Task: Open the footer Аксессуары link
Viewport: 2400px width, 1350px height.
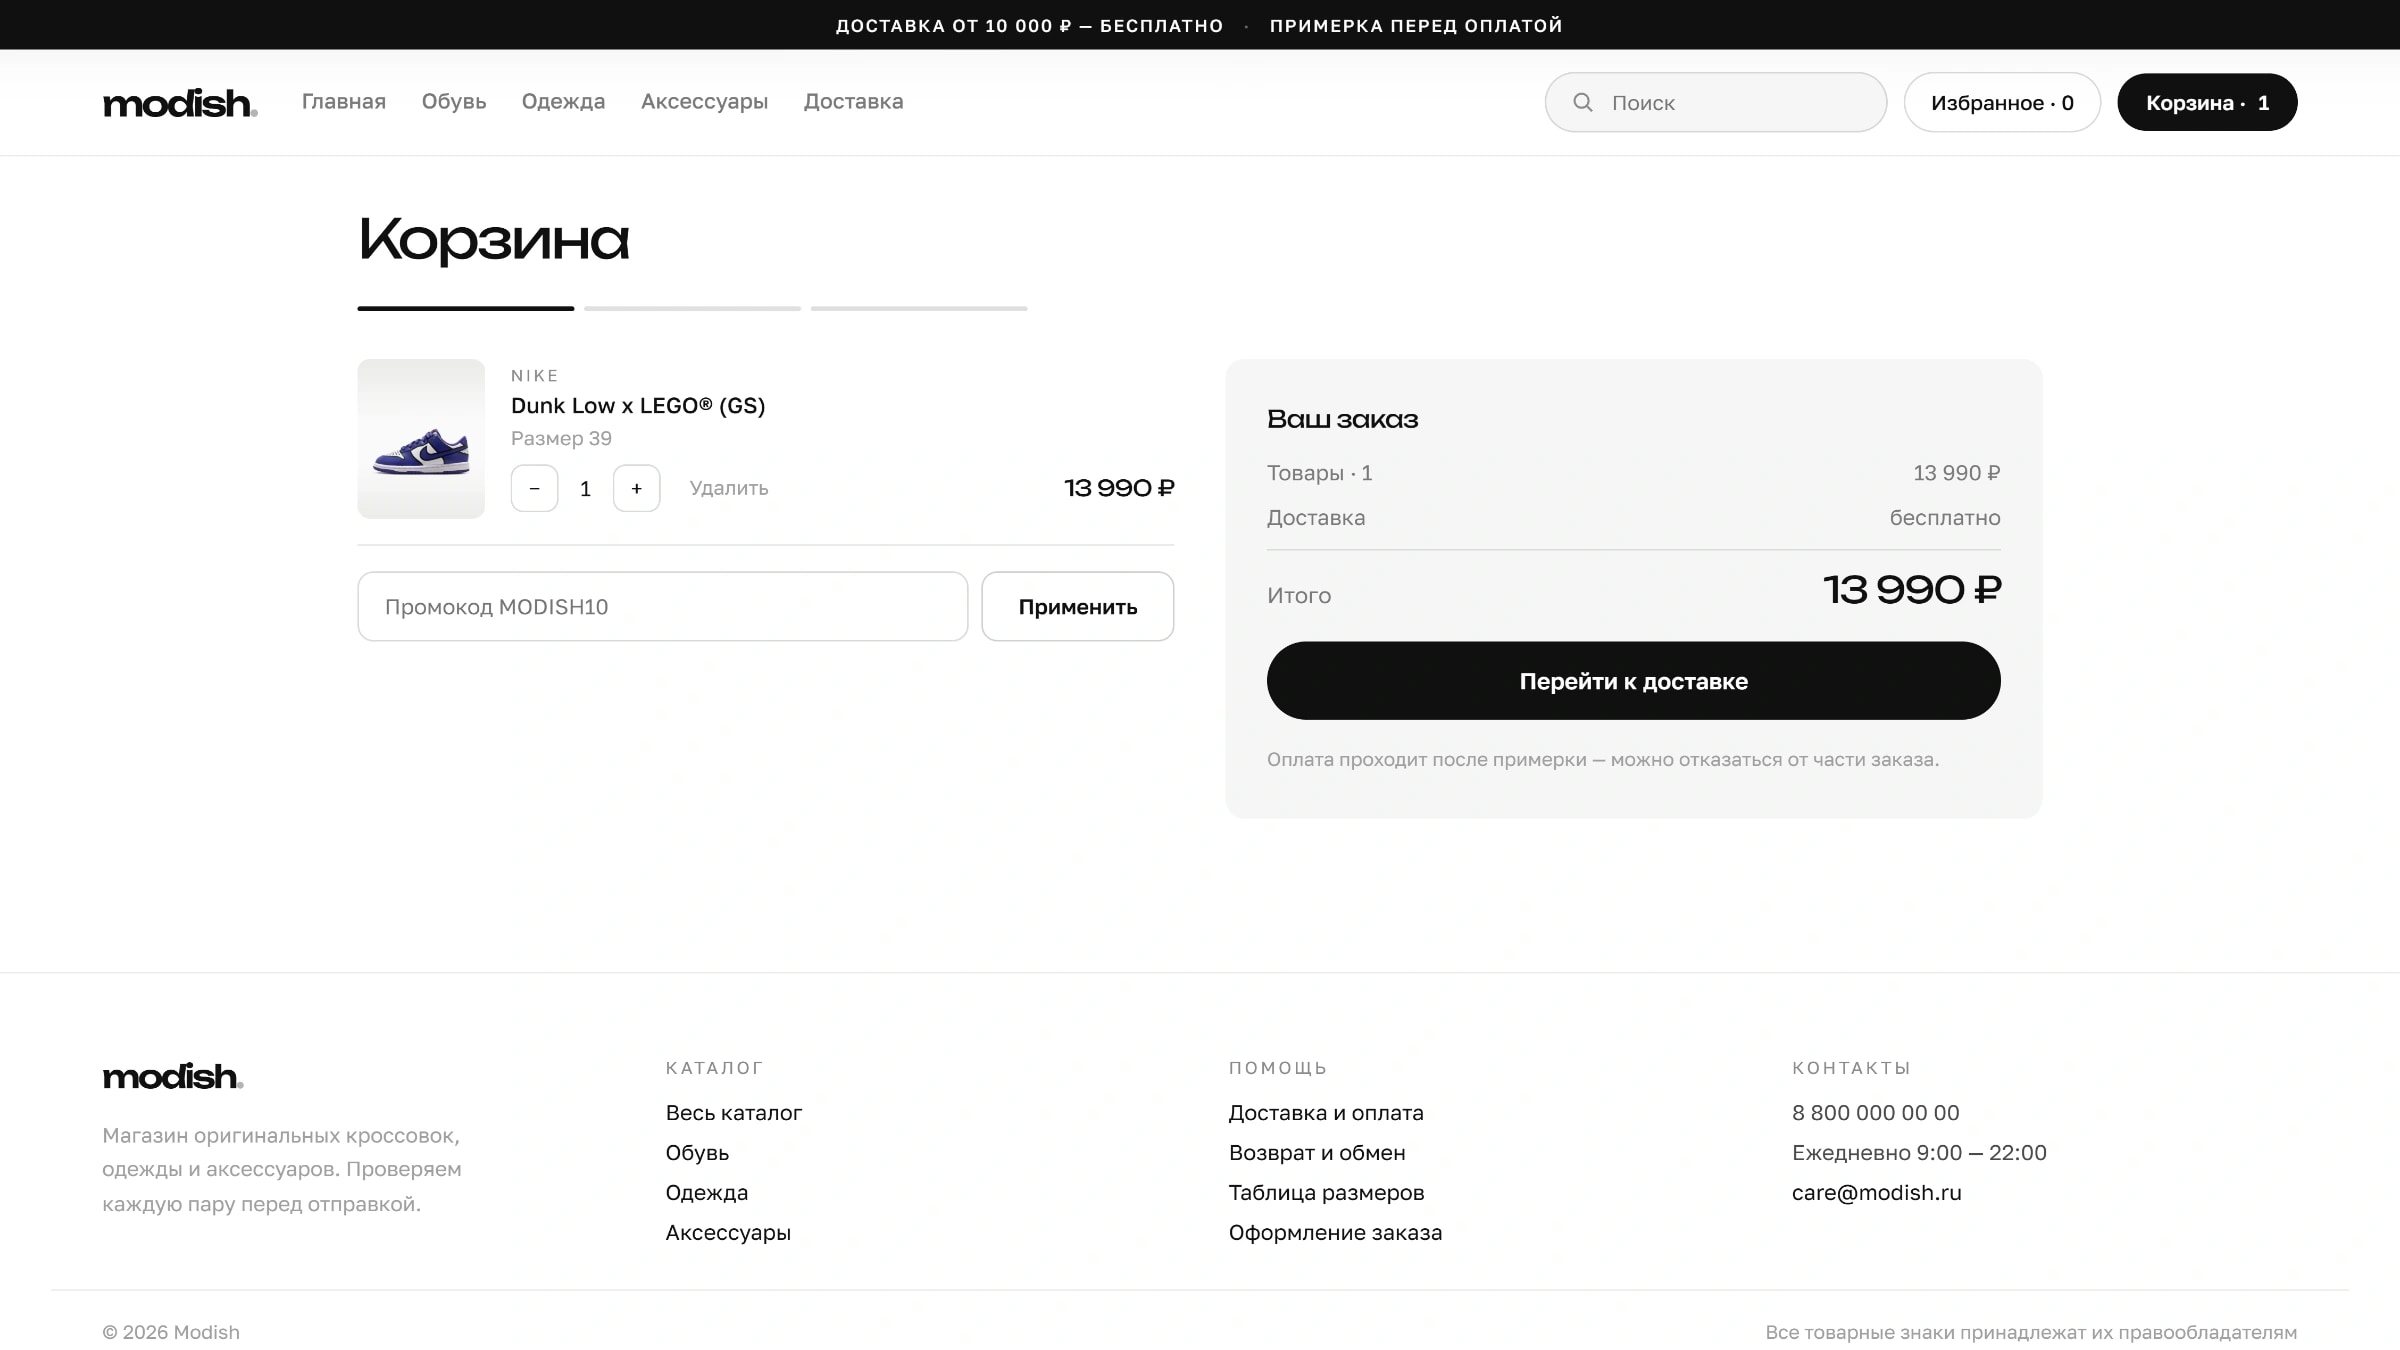Action: [728, 1233]
